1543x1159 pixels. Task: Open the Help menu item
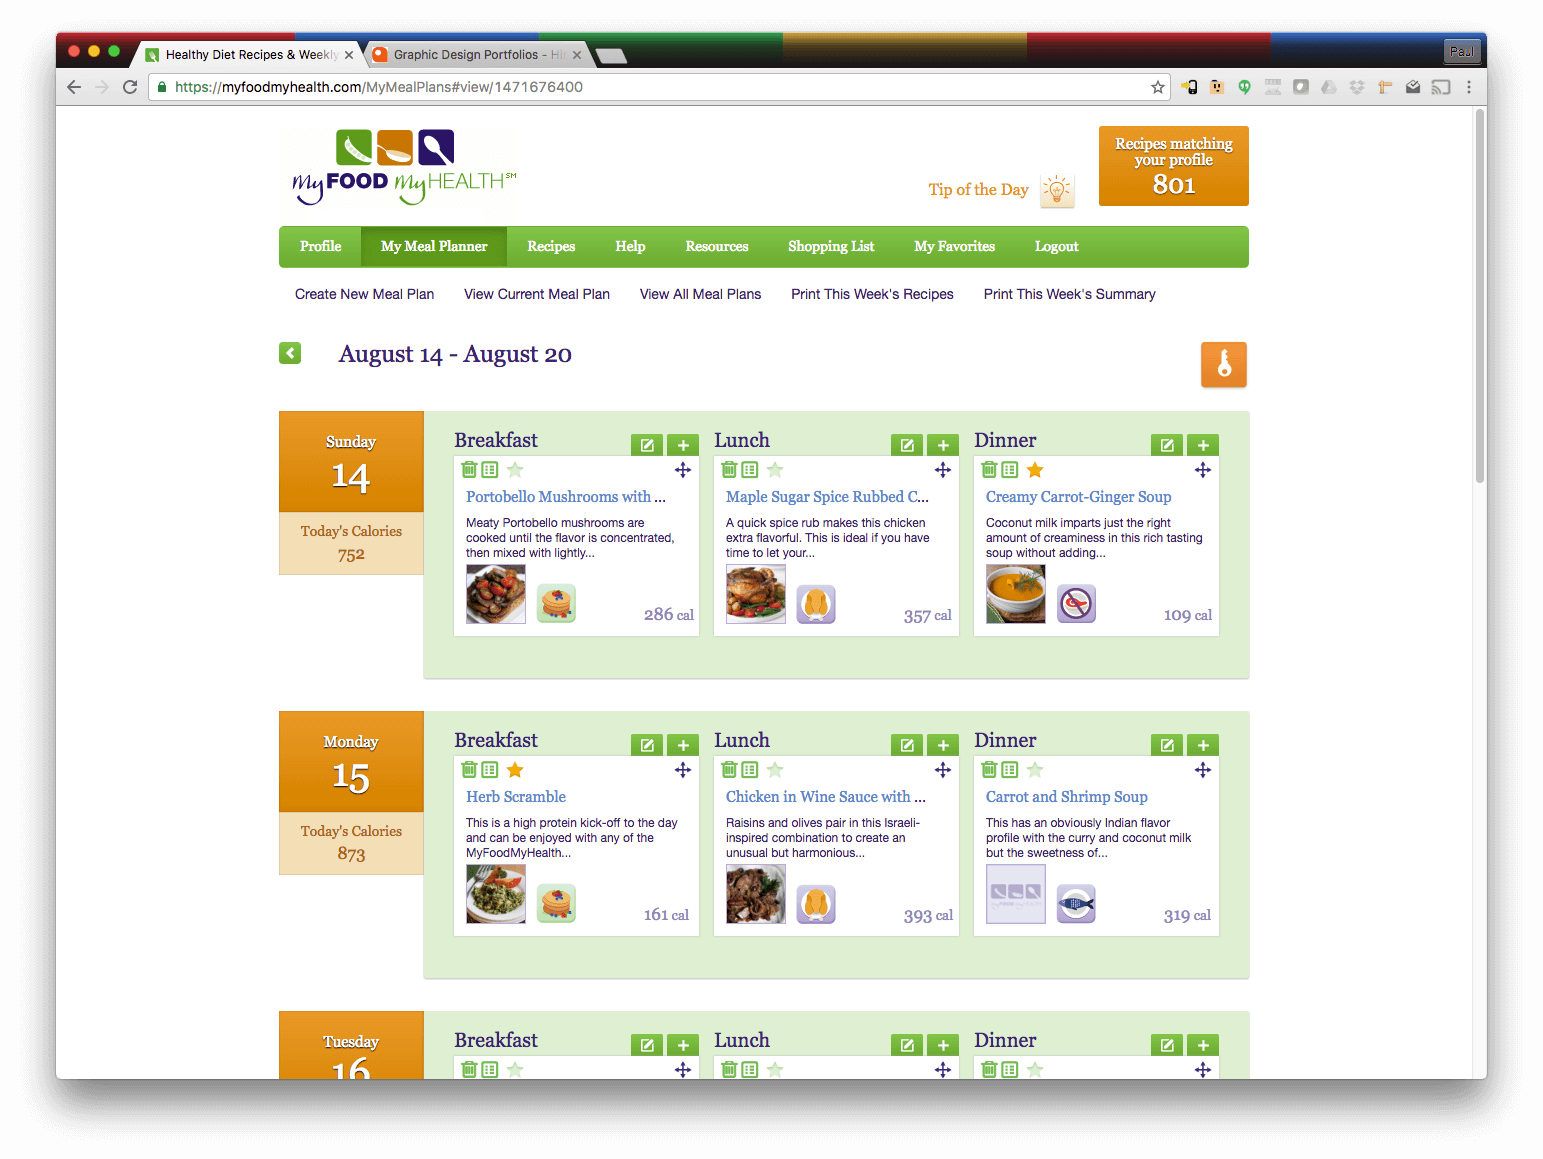click(x=630, y=246)
